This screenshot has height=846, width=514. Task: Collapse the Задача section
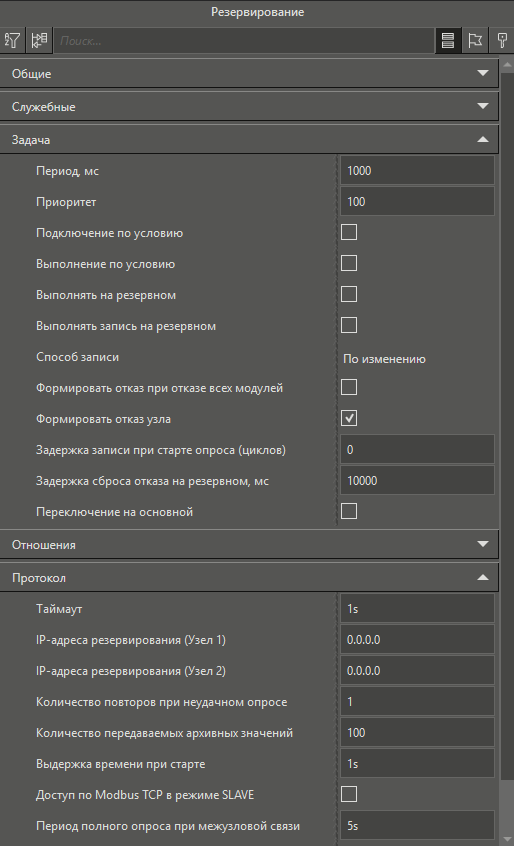tap(249, 139)
